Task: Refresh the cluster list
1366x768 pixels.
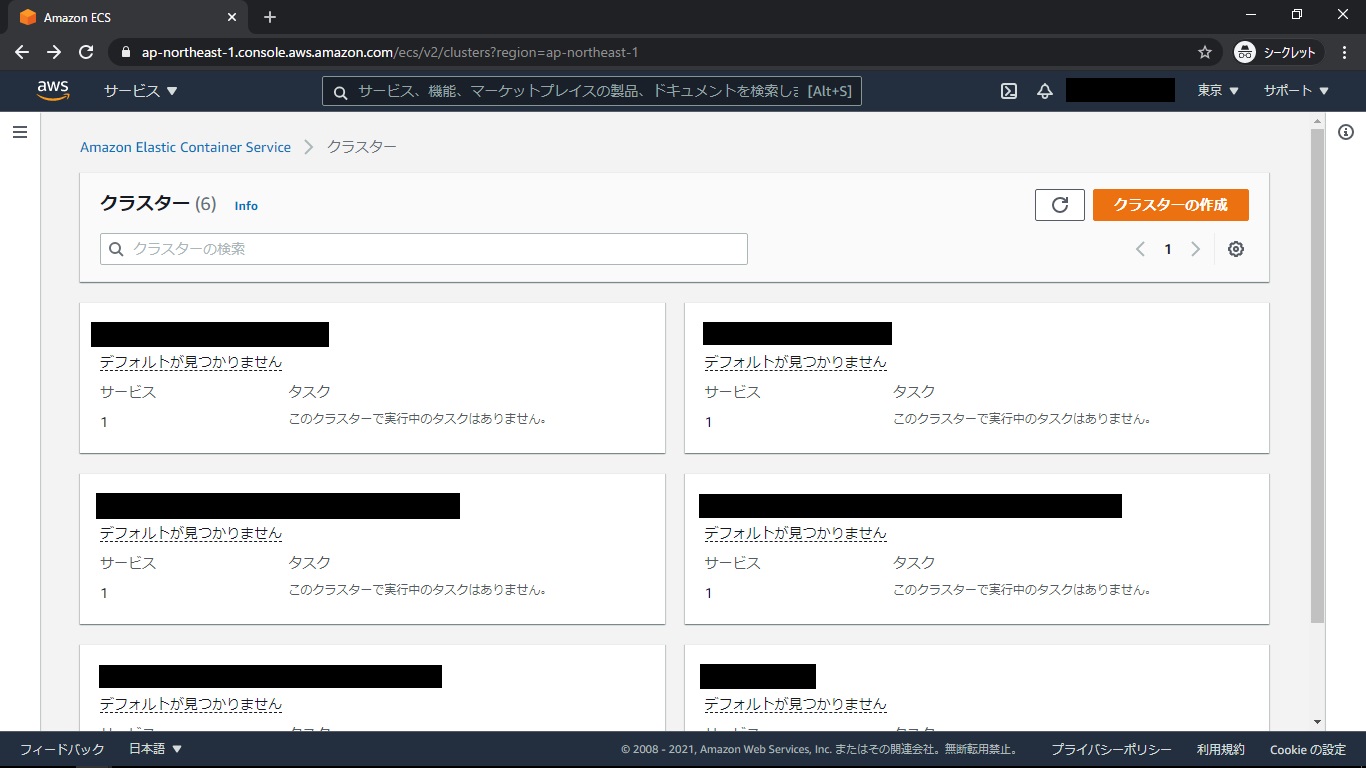Action: coord(1060,205)
